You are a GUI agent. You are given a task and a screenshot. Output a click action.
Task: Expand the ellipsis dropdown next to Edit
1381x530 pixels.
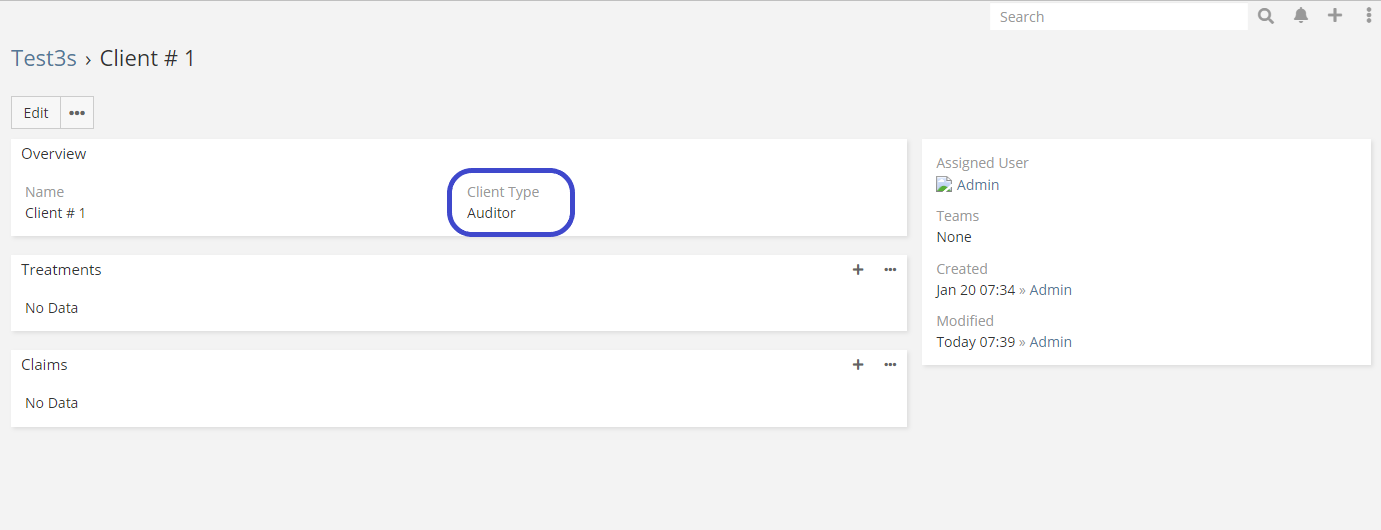pos(77,113)
